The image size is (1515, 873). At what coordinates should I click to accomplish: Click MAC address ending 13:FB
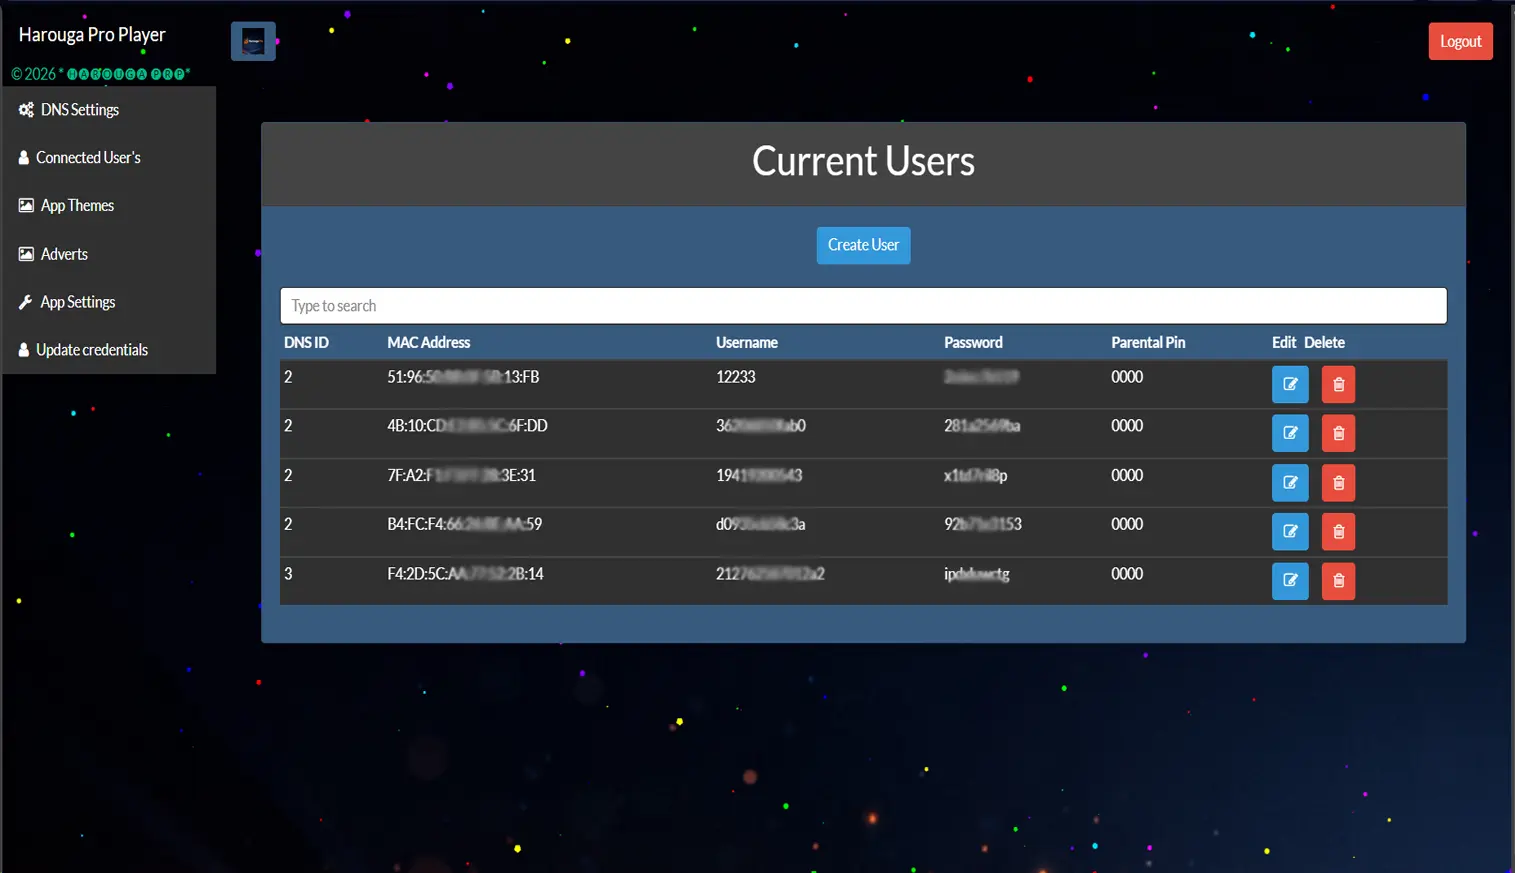click(463, 377)
